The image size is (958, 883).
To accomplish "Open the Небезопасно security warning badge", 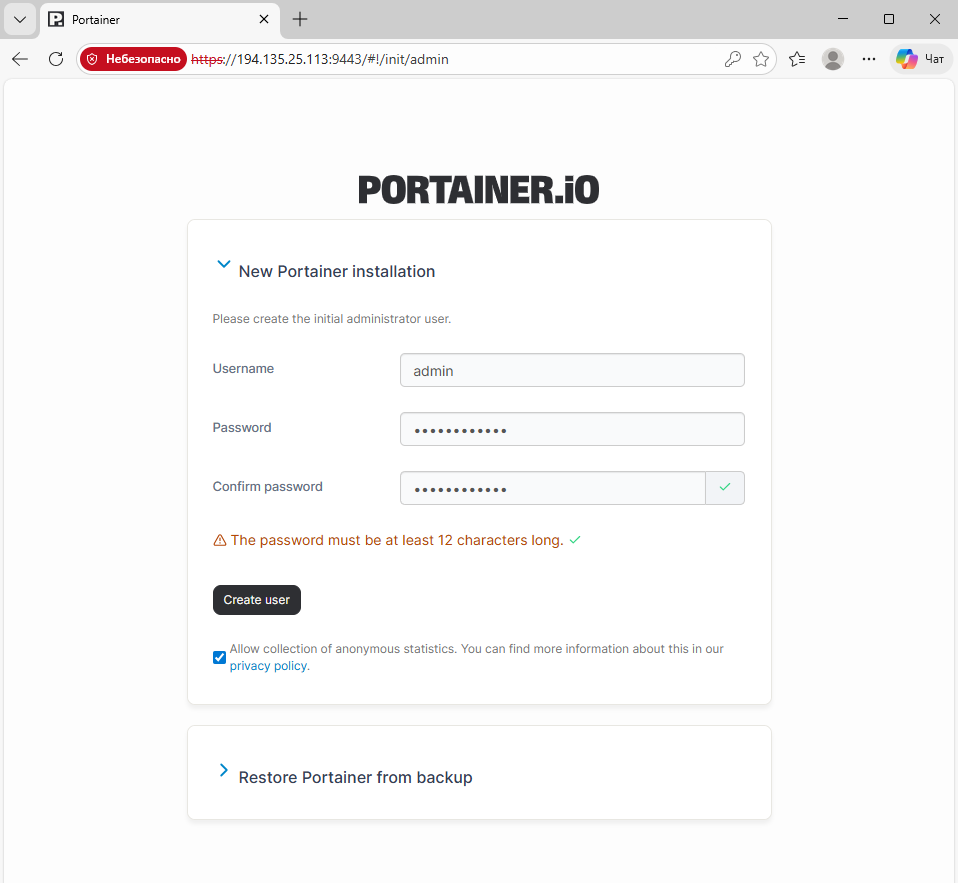I will 132,59.
